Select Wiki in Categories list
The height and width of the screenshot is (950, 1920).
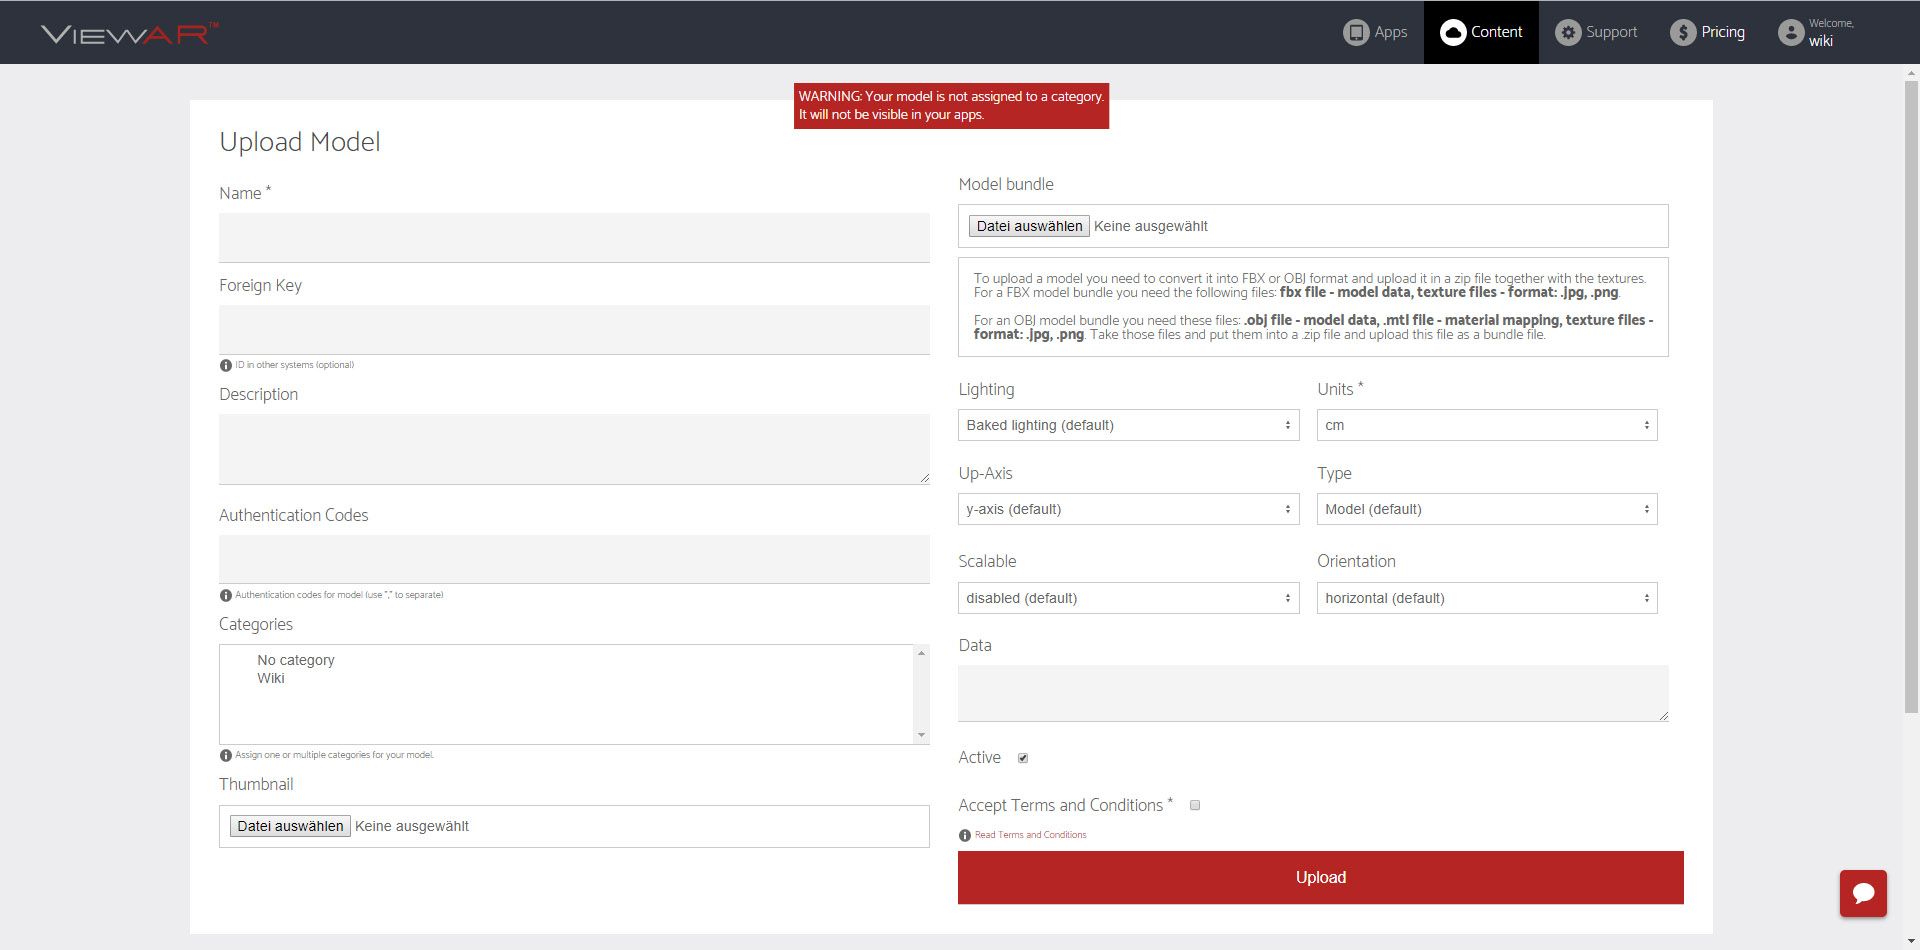point(271,678)
